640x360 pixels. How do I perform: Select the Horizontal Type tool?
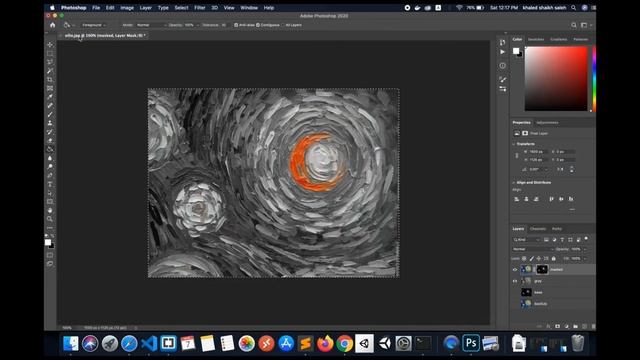pos(50,184)
